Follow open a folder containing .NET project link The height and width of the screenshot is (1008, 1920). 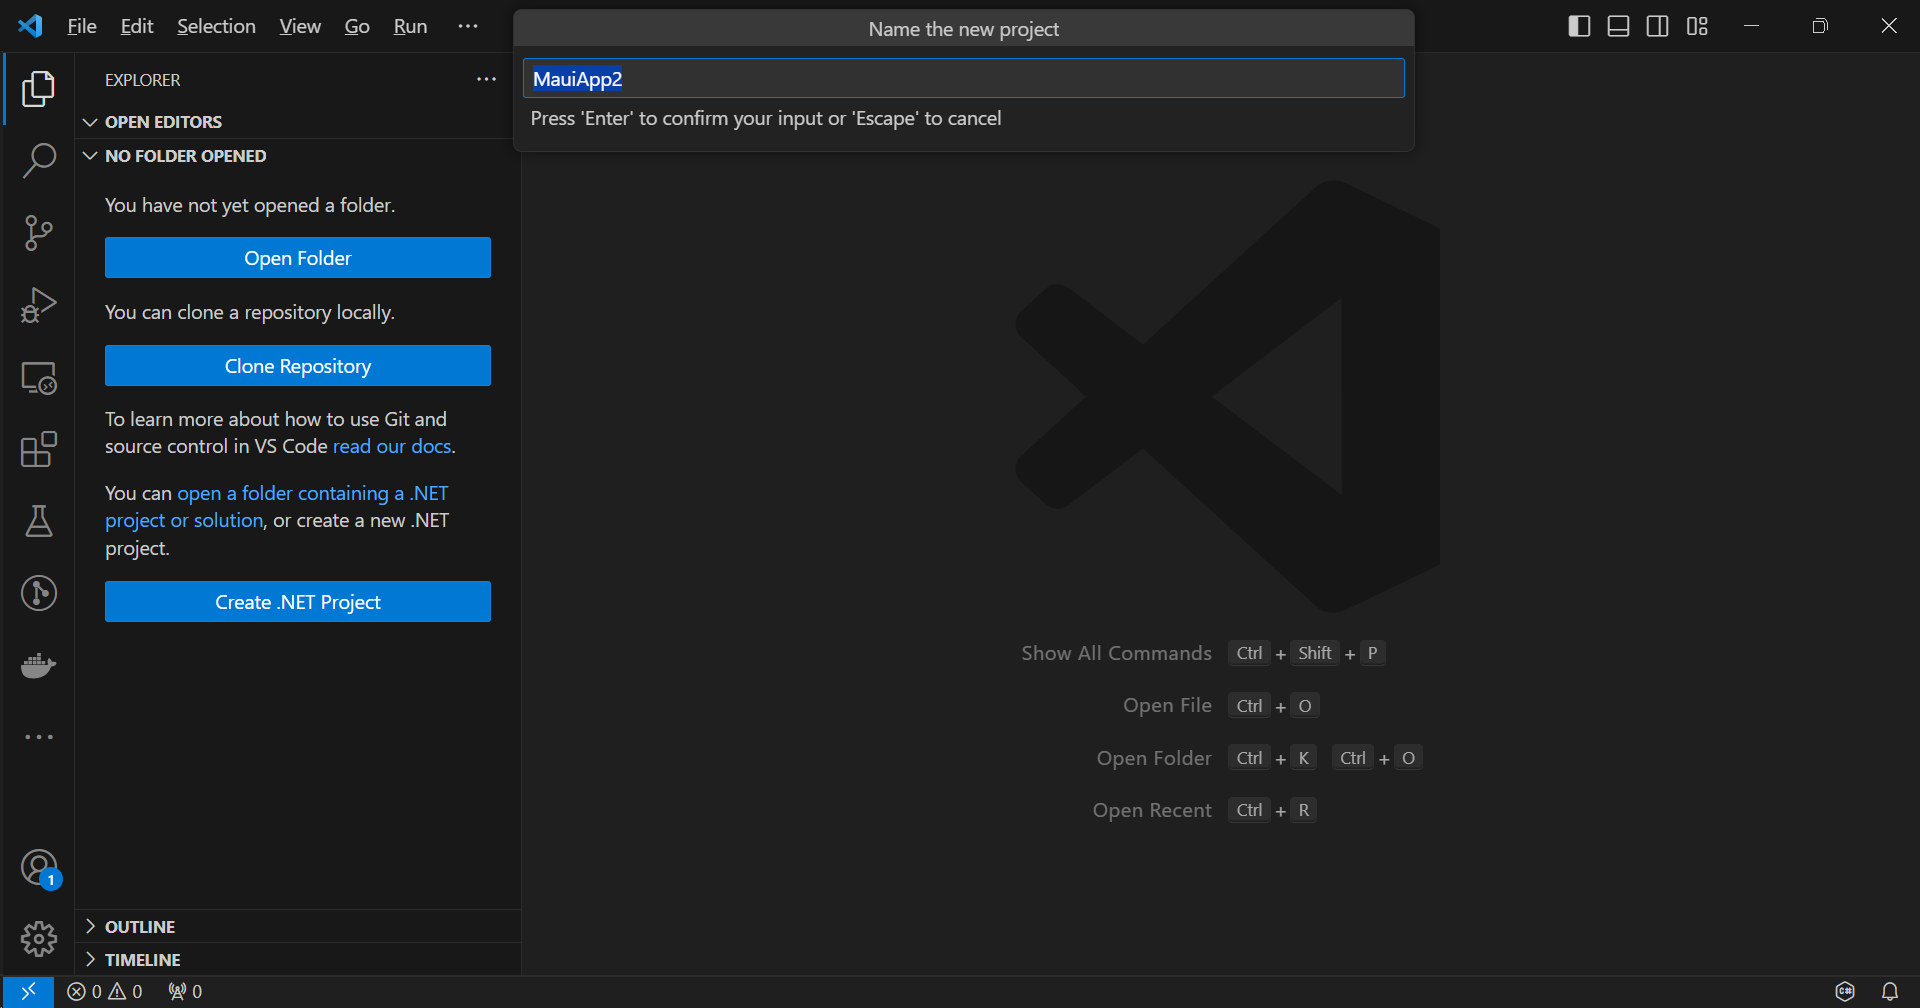click(x=275, y=506)
